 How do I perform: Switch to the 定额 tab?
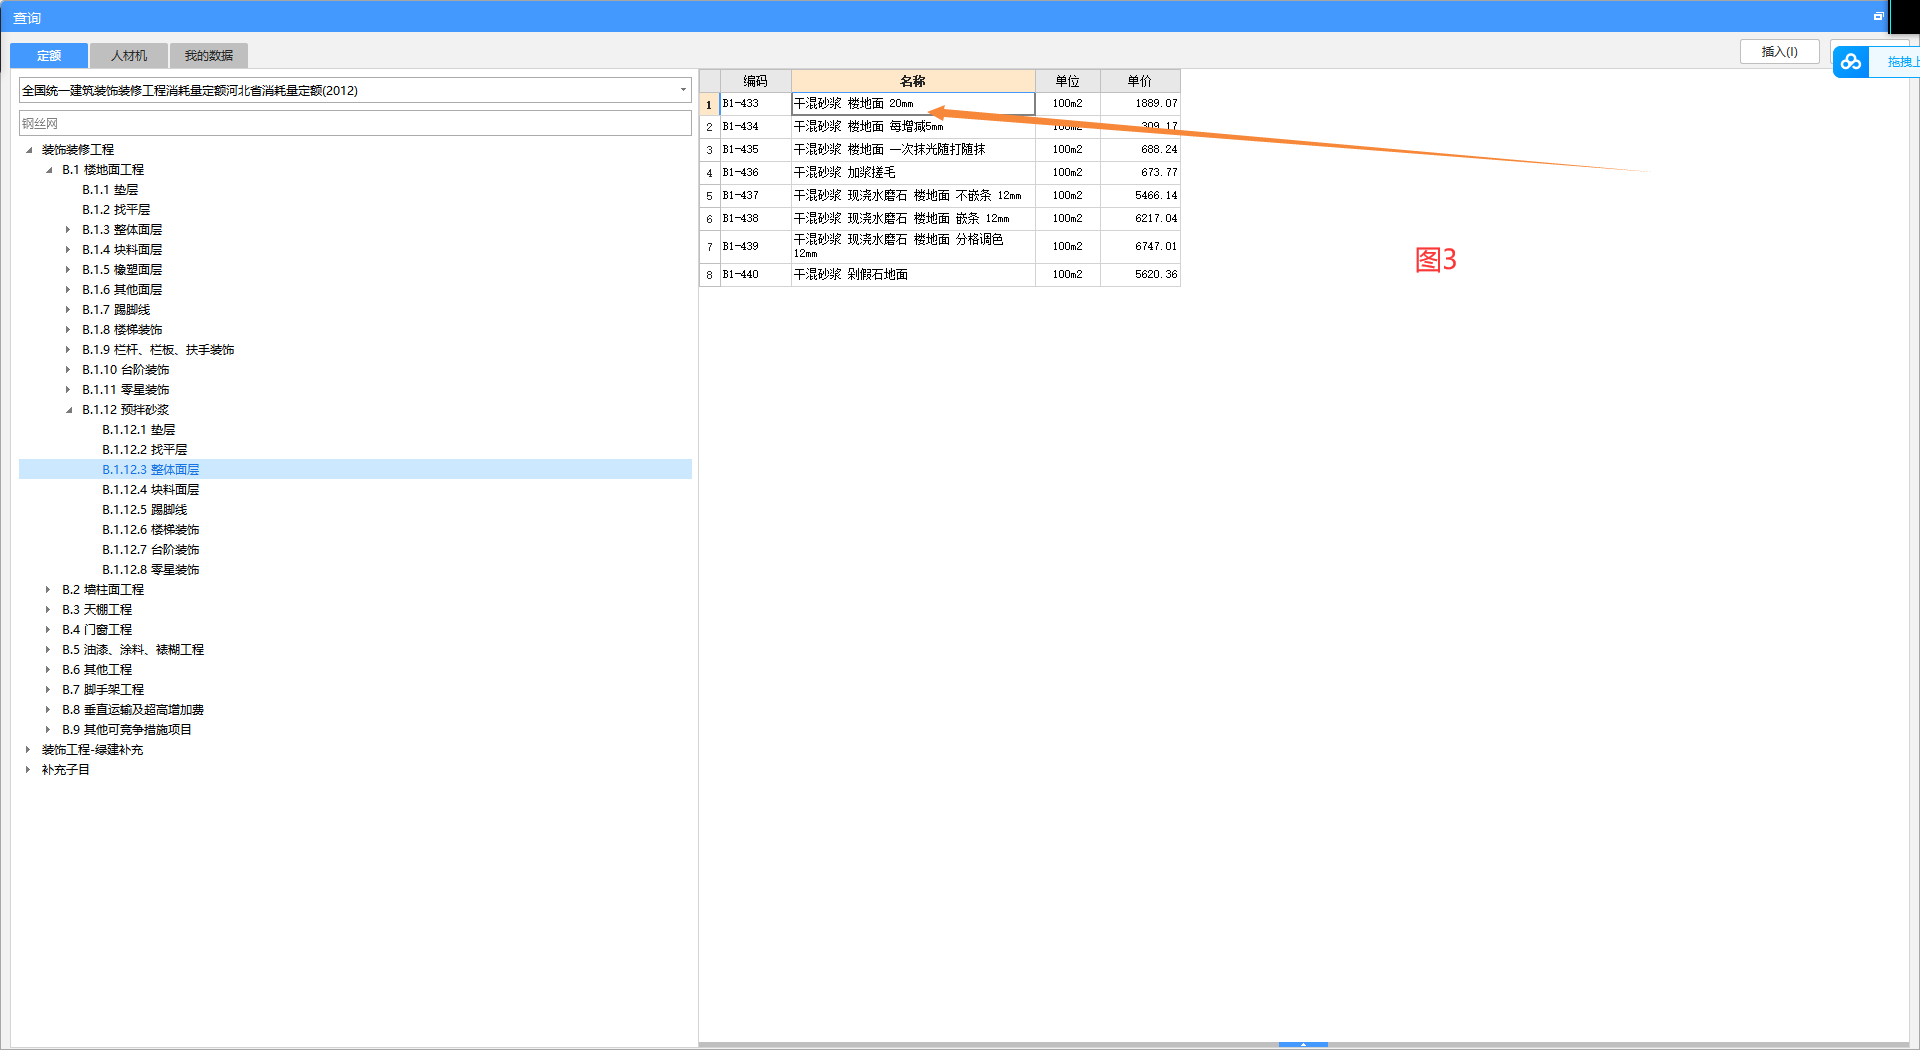click(x=49, y=55)
